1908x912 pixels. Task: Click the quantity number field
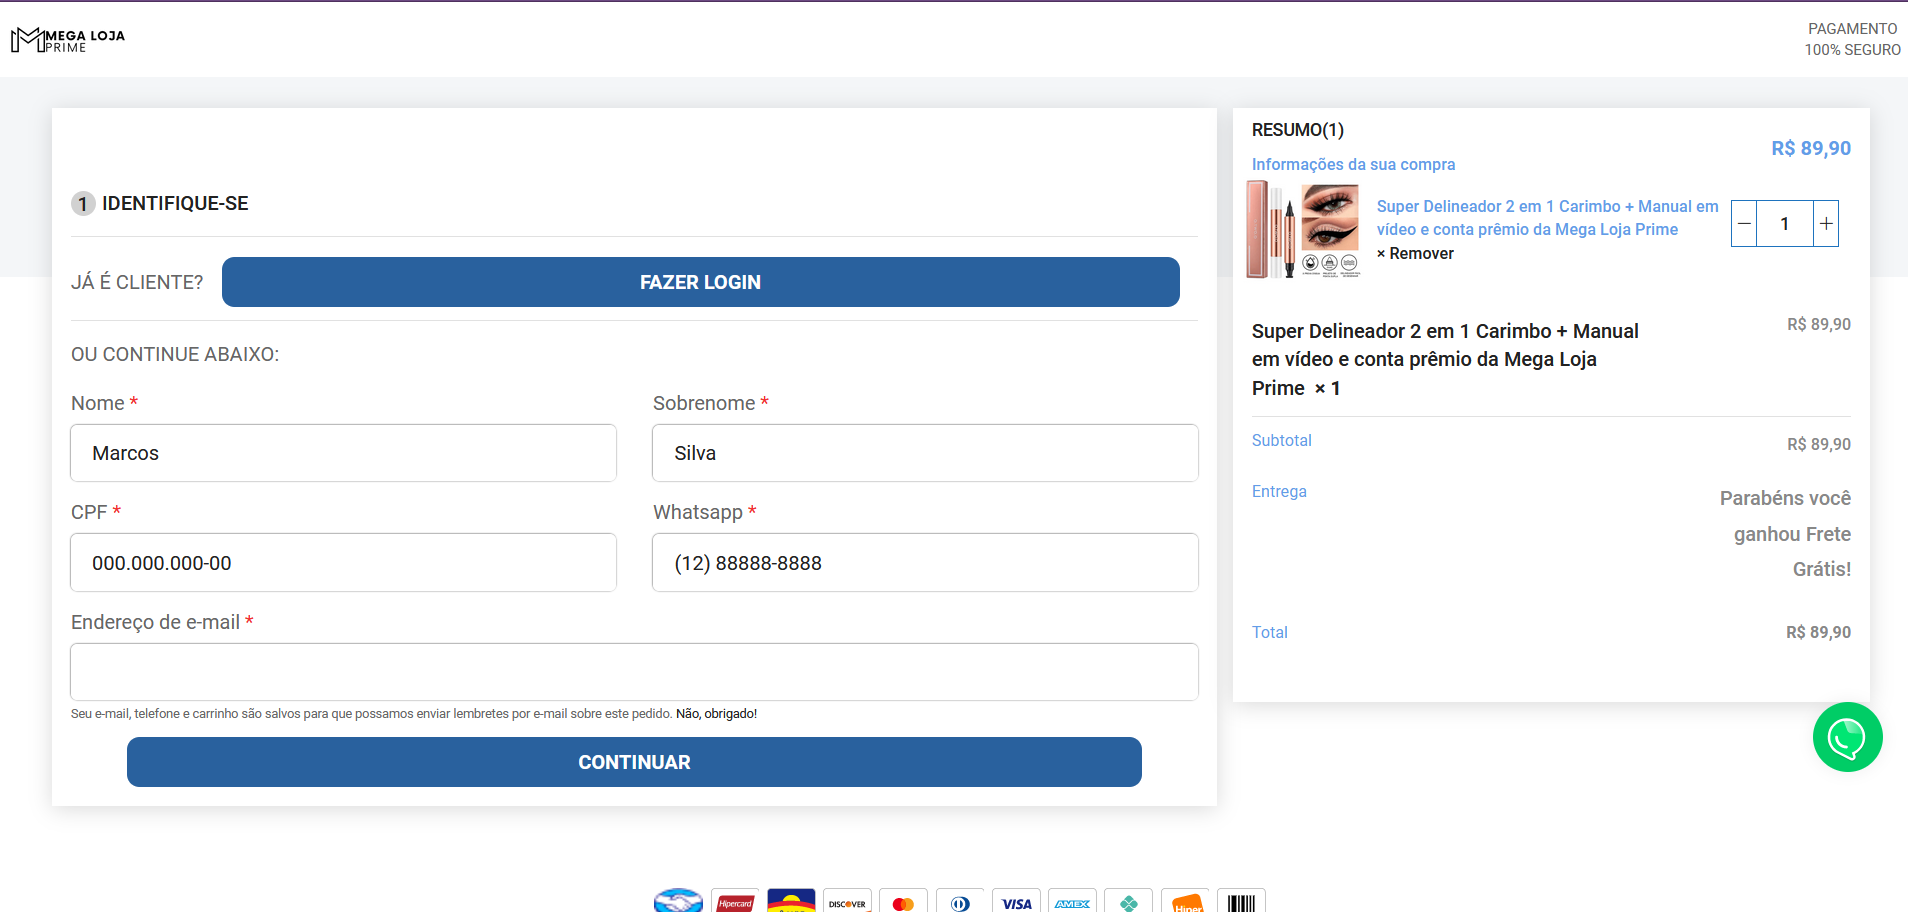pyautogui.click(x=1784, y=224)
